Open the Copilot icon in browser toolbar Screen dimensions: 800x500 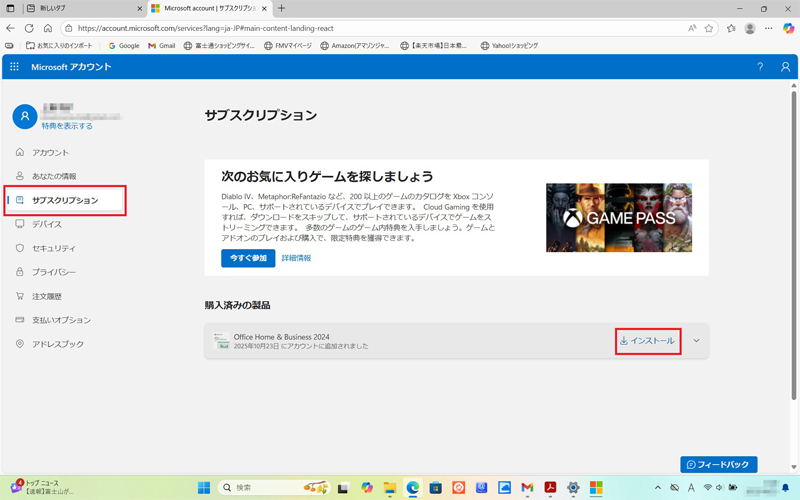[788, 29]
